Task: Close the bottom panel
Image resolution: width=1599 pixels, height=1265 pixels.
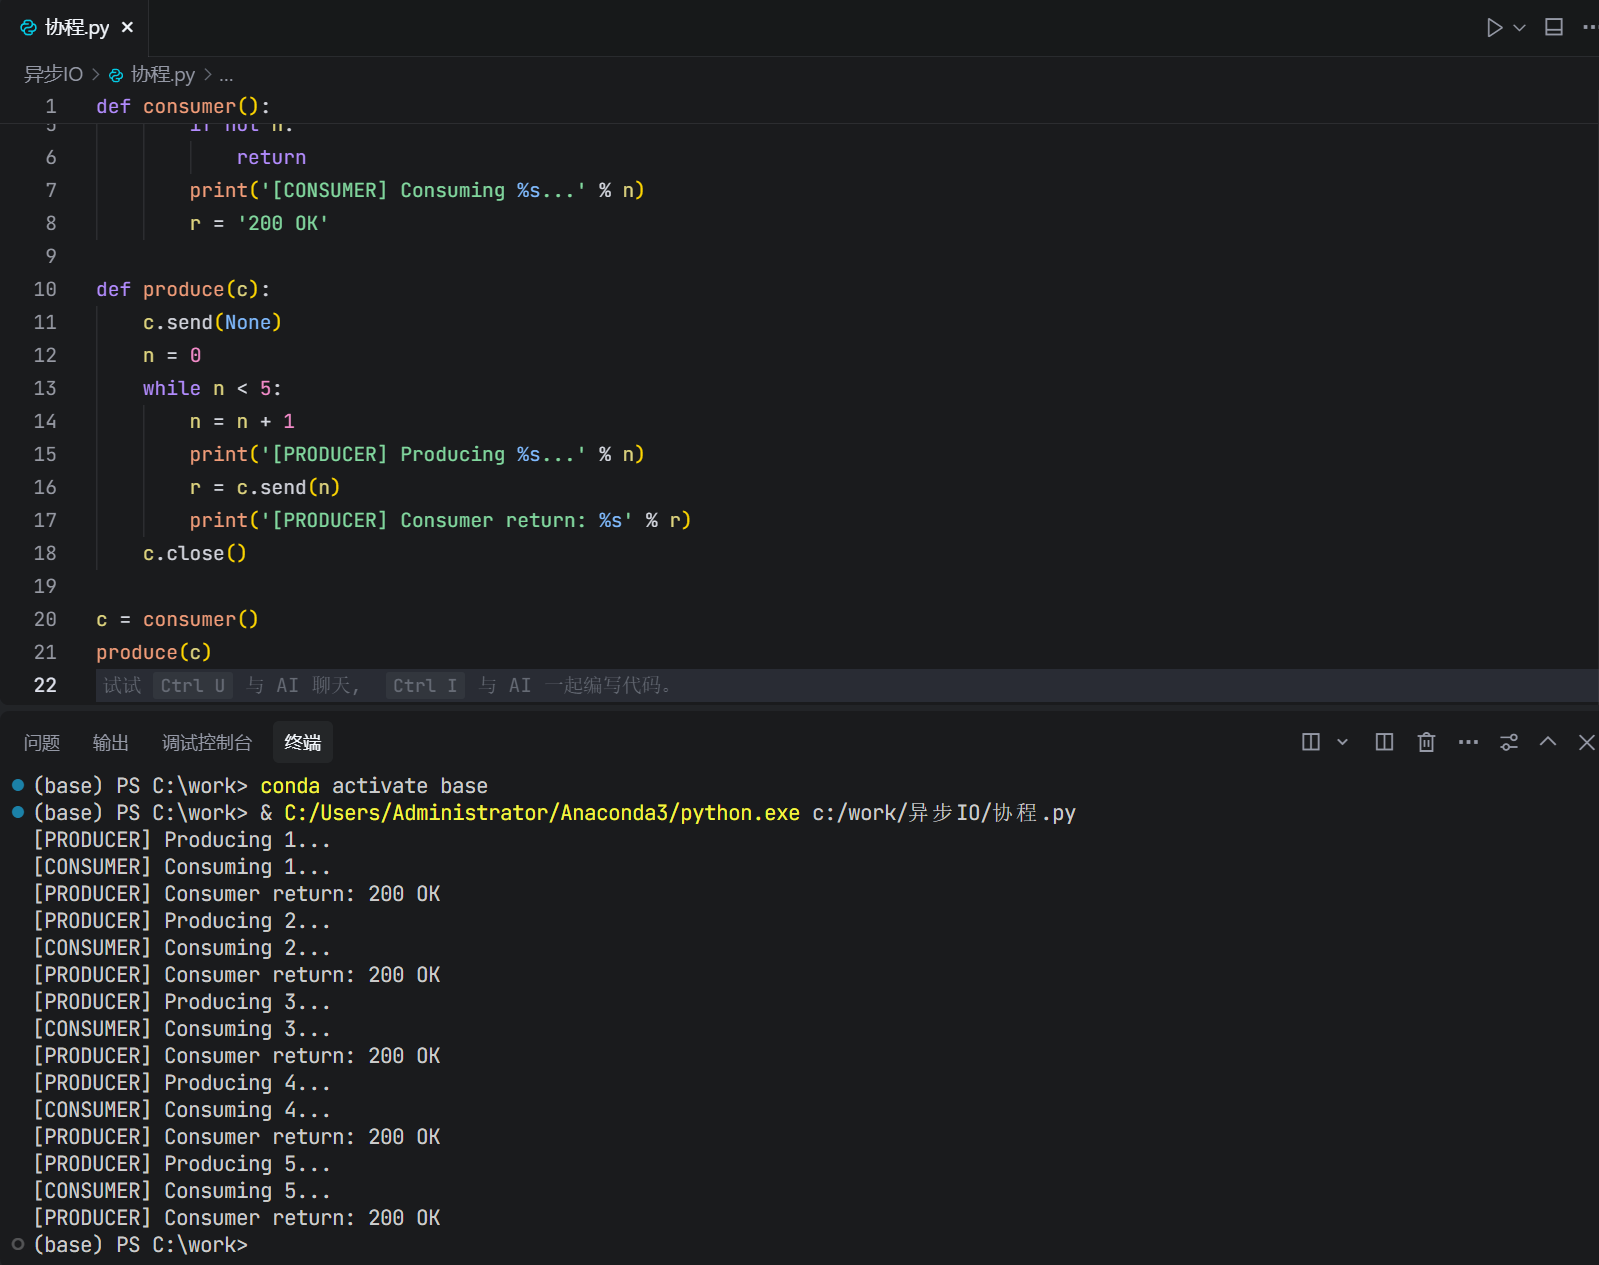Action: 1586,742
